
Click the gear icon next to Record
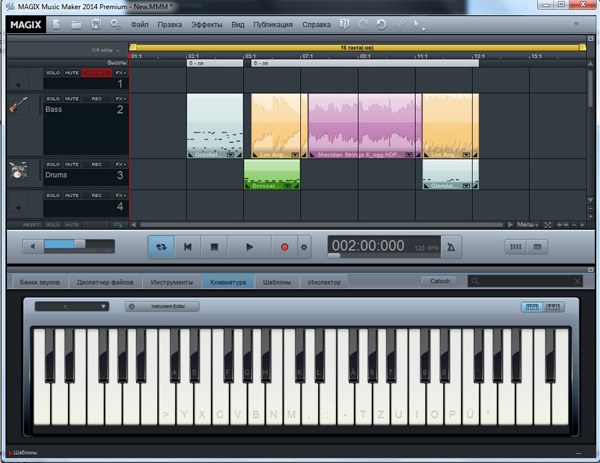(x=304, y=246)
